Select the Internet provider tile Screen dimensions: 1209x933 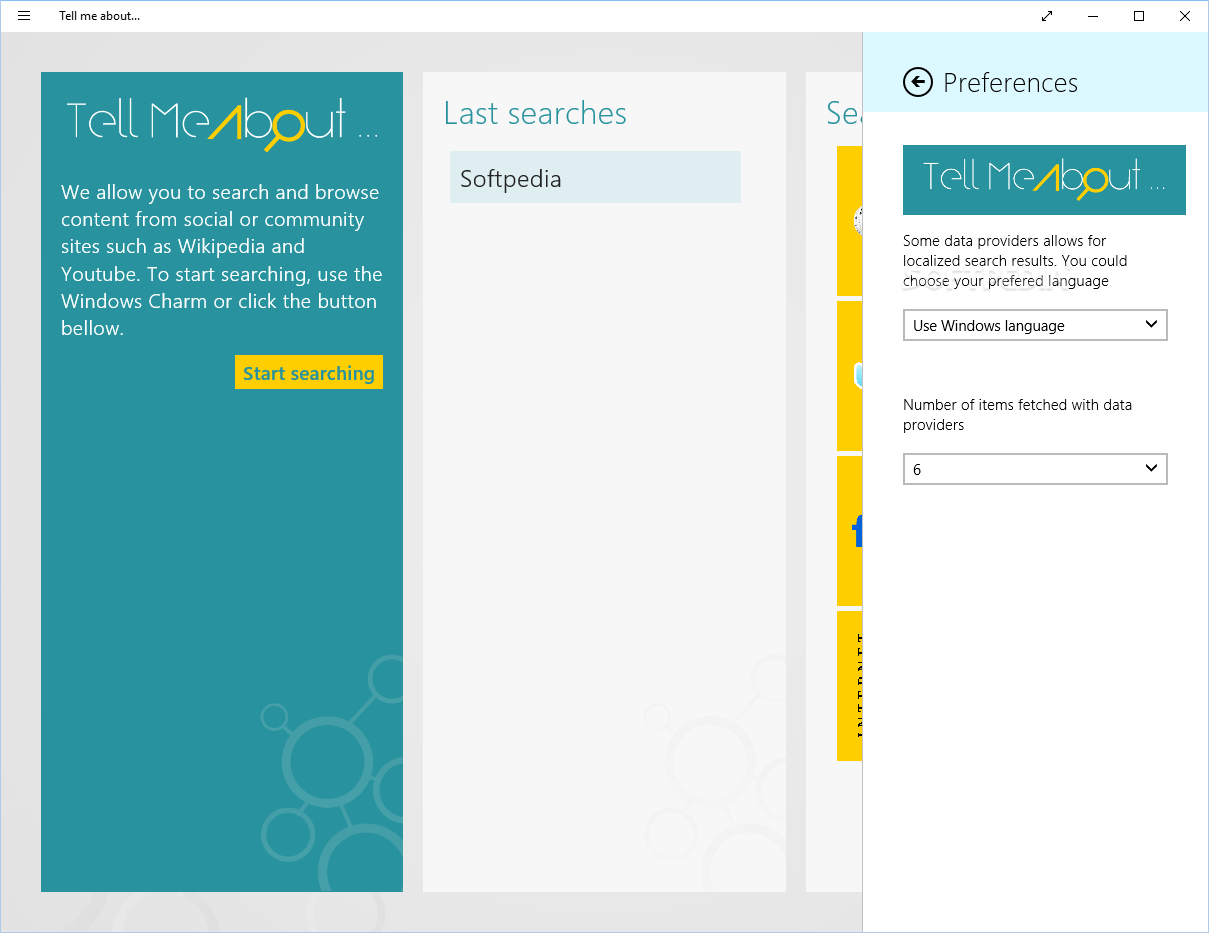point(850,686)
